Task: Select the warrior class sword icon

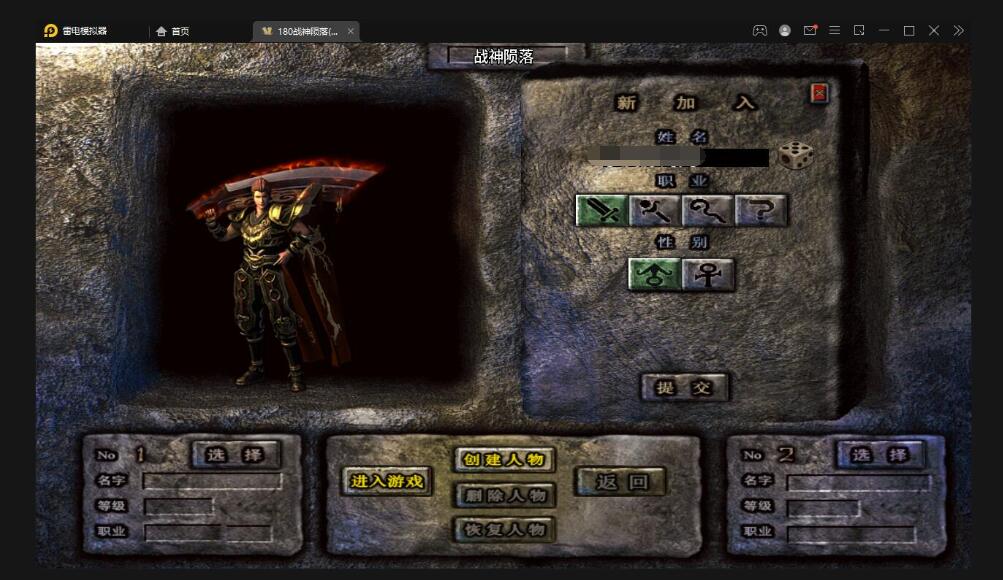Action: (601, 210)
